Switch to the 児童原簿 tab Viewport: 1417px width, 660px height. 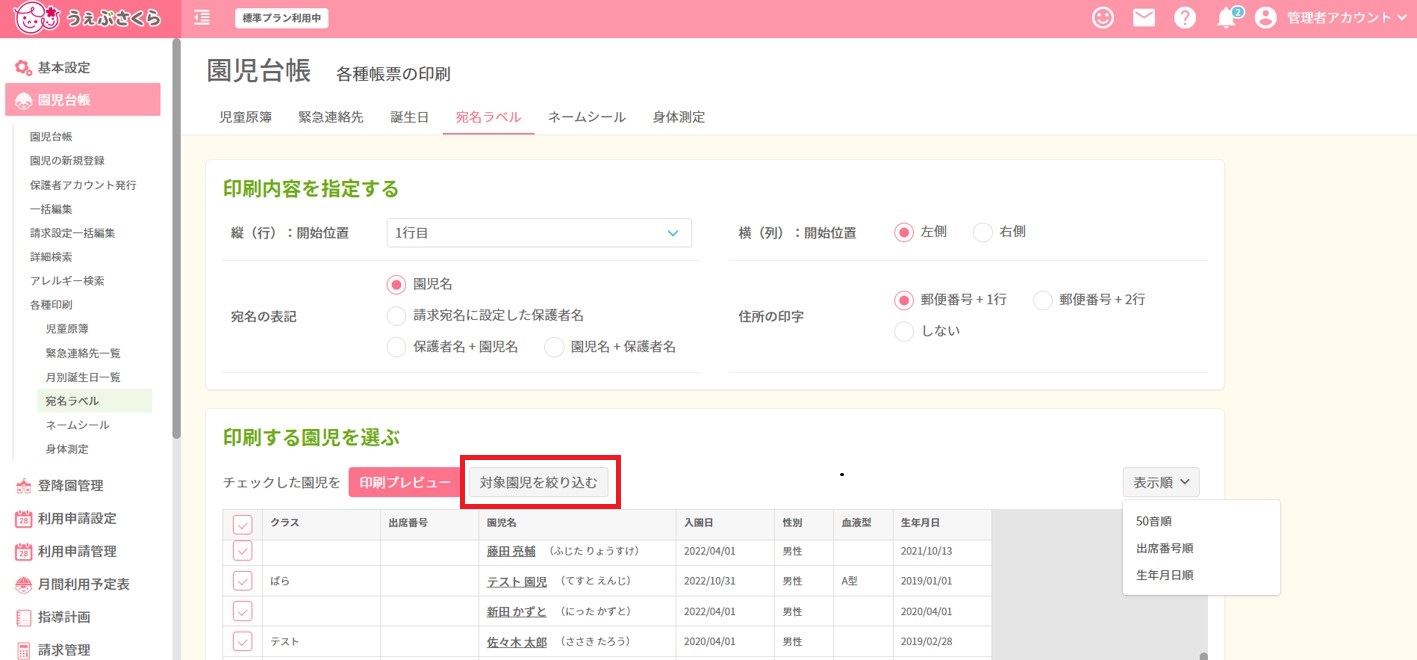tap(243, 117)
